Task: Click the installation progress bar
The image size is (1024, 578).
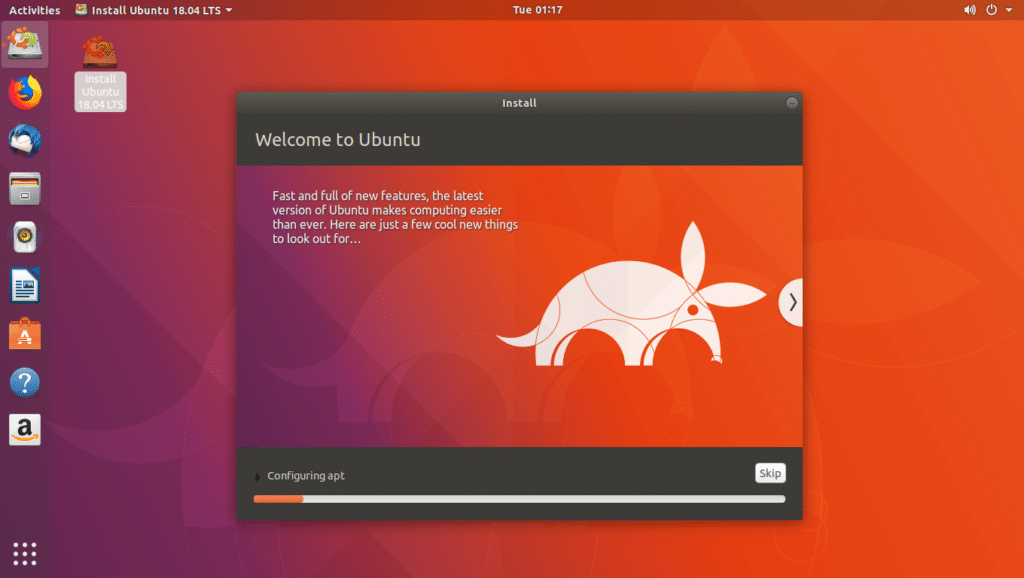Action: click(x=519, y=498)
